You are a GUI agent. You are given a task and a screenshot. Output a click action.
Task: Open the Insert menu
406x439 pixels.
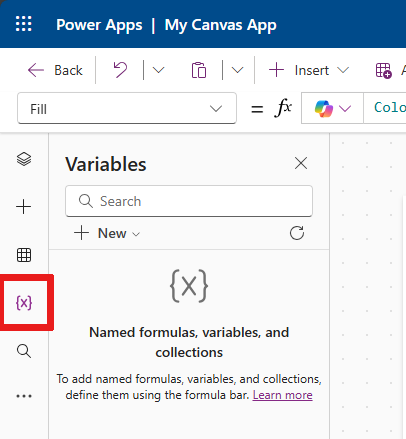309,70
